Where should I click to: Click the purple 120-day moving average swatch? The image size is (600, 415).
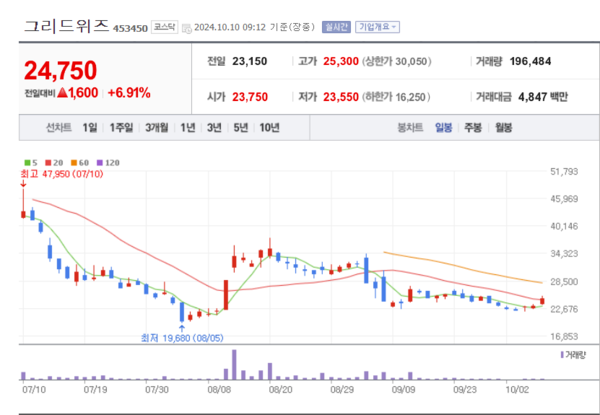click(x=99, y=163)
